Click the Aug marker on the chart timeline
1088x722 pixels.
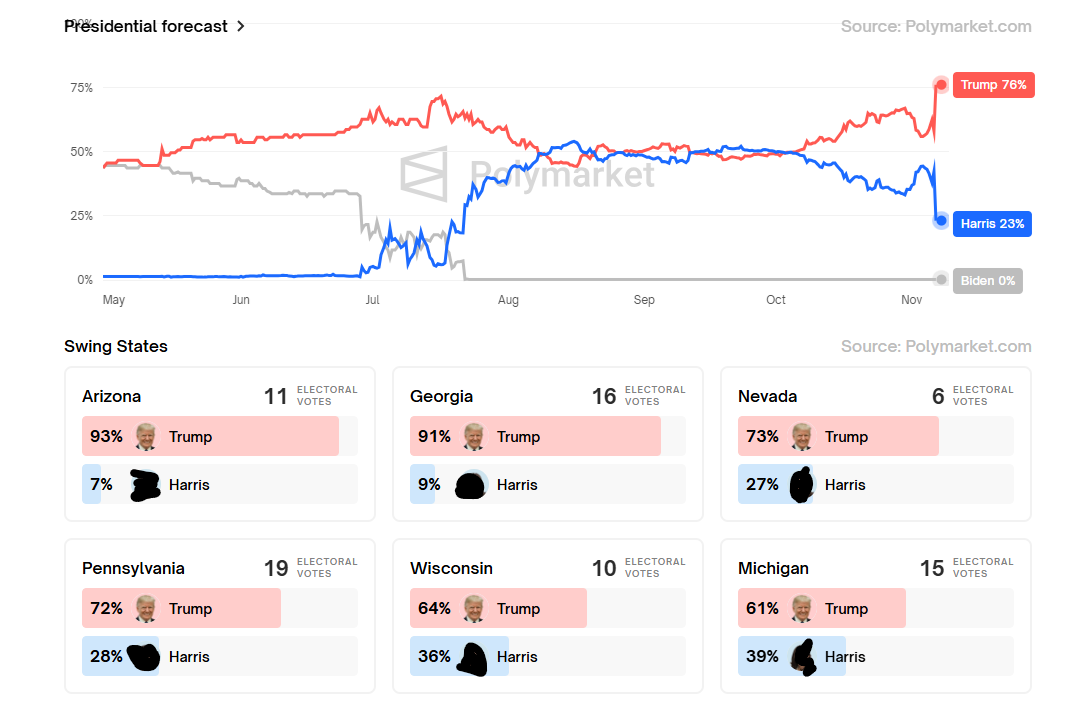click(x=508, y=300)
